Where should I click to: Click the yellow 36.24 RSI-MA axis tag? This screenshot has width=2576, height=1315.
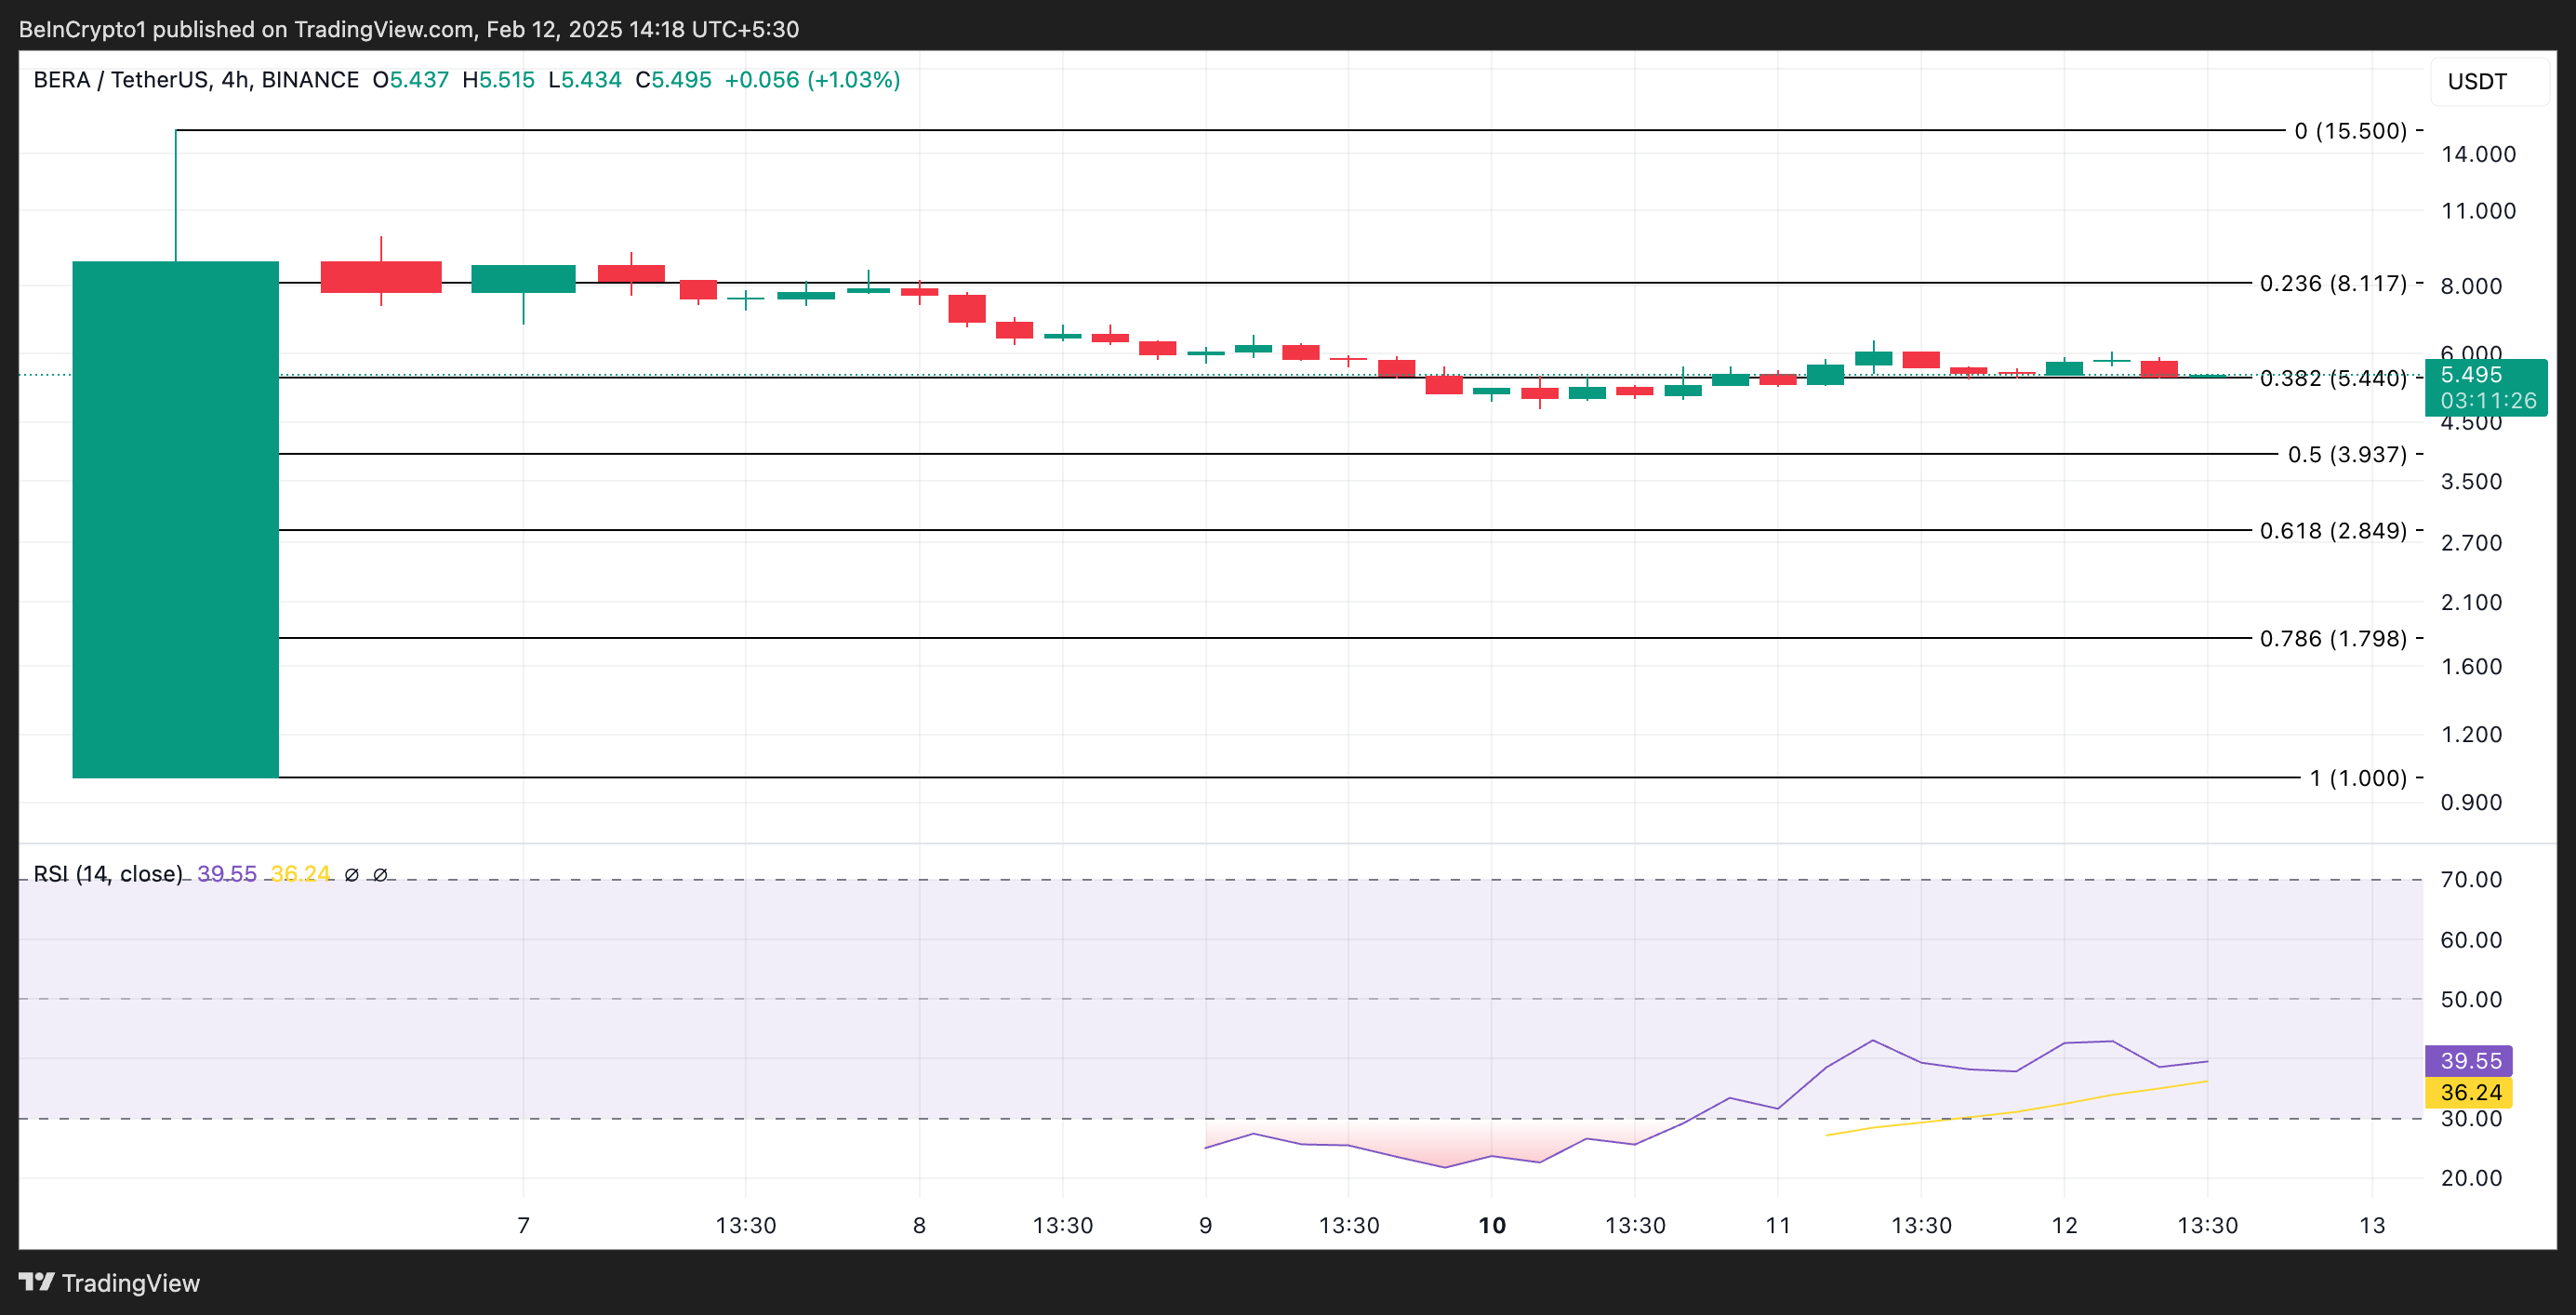point(2469,1093)
